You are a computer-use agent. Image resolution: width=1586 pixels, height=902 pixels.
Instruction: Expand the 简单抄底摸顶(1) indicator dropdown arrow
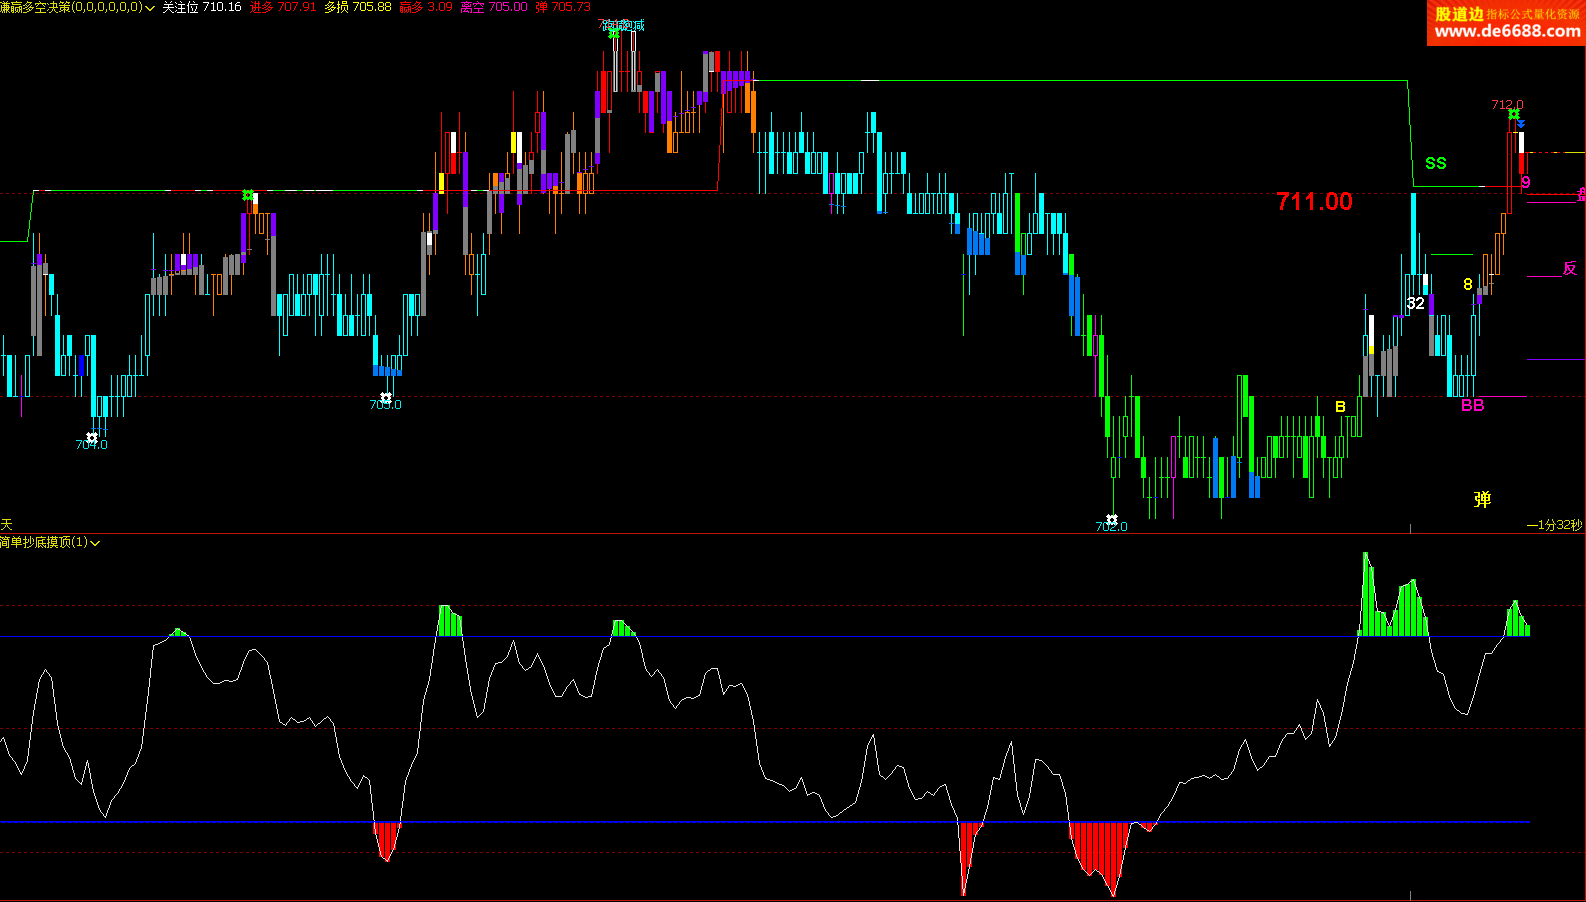coord(96,543)
